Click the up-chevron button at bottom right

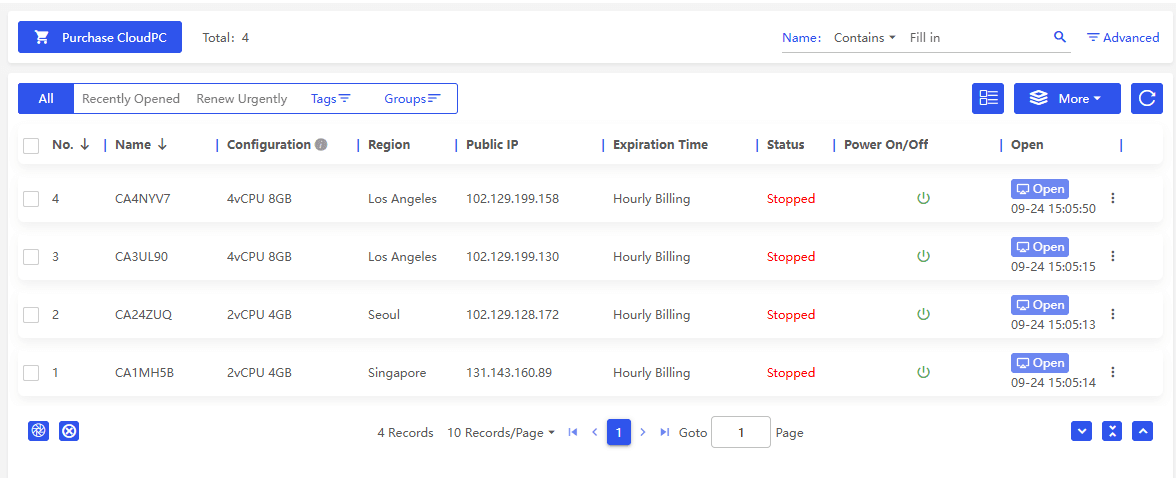(x=1143, y=431)
